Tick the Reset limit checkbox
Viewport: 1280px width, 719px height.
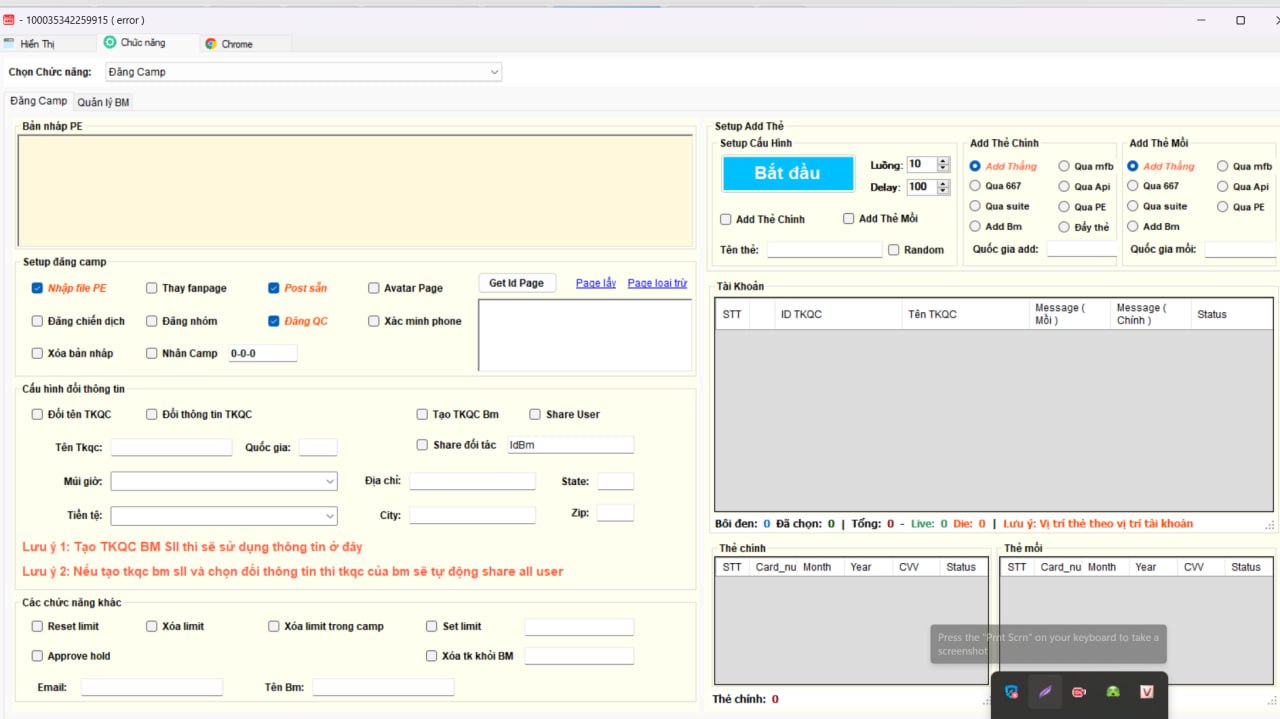37,626
